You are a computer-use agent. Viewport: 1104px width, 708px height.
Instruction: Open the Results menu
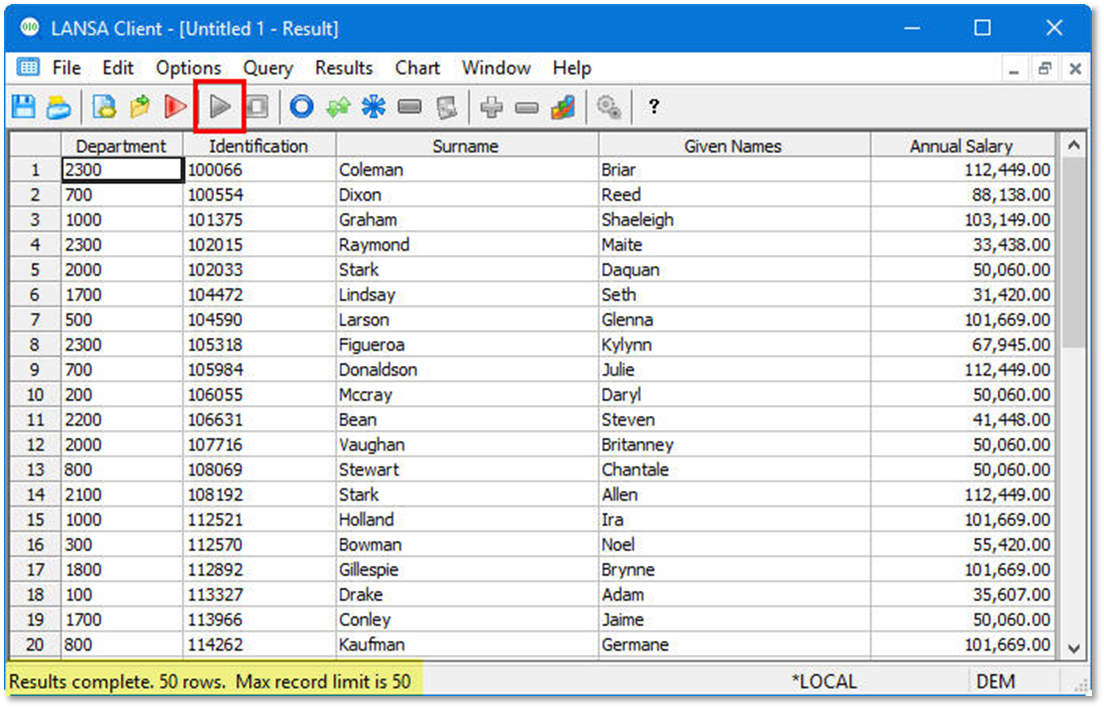(x=344, y=68)
